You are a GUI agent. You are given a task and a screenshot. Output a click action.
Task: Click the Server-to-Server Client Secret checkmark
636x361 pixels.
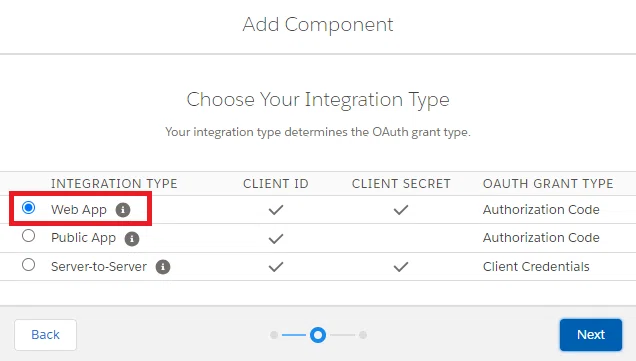point(401,266)
